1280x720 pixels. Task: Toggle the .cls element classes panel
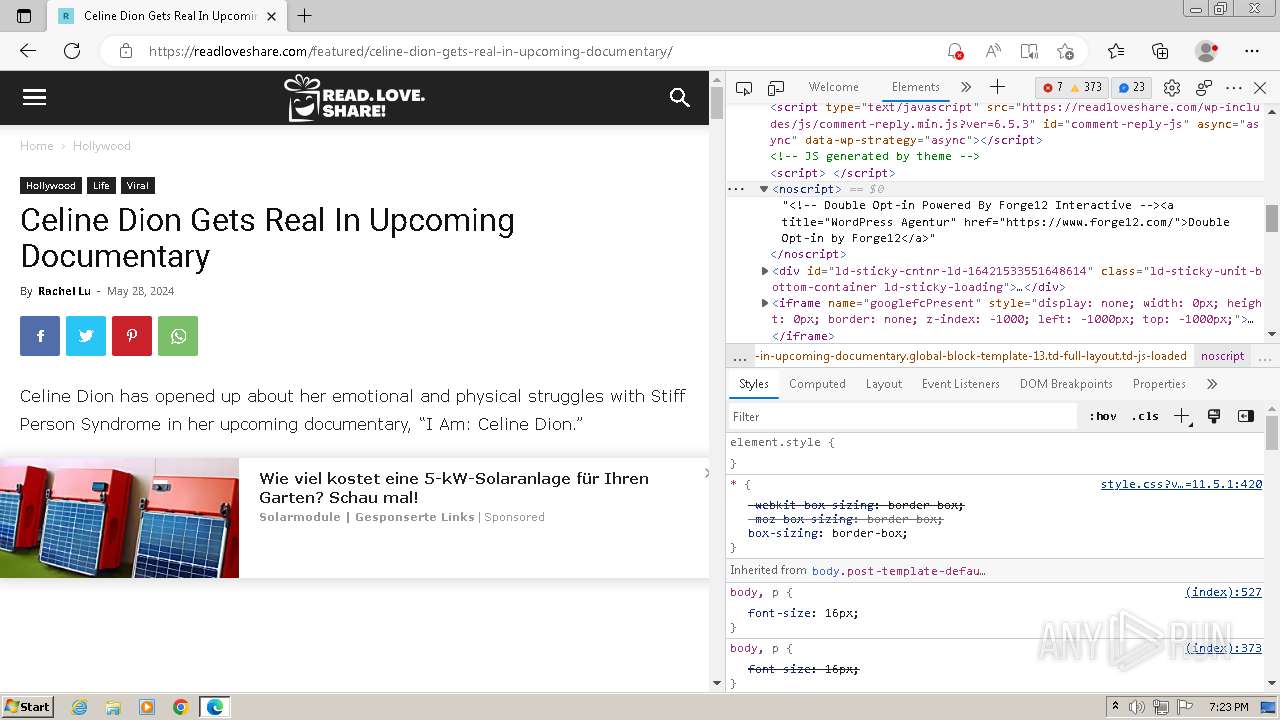click(1145, 417)
